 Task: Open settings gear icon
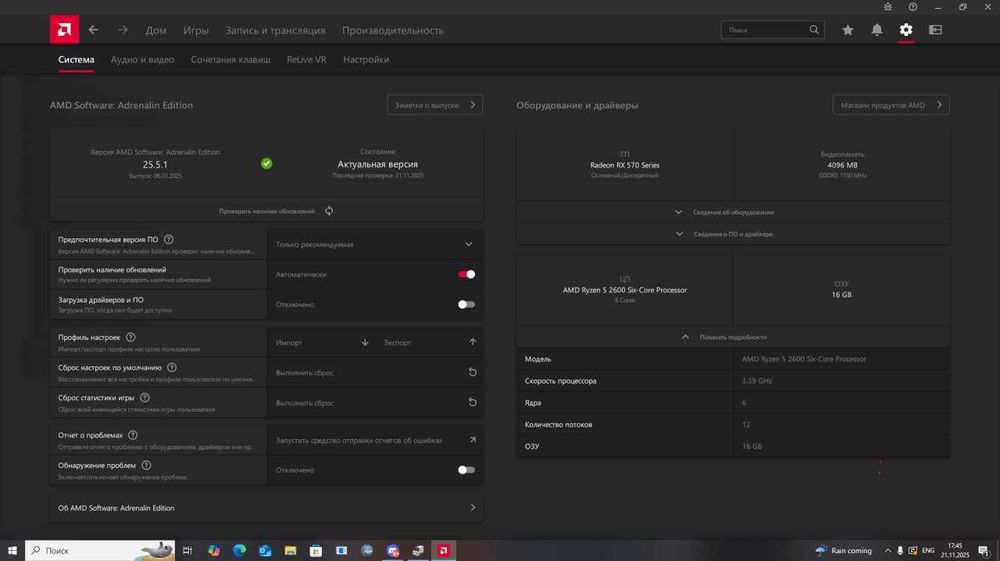906,30
